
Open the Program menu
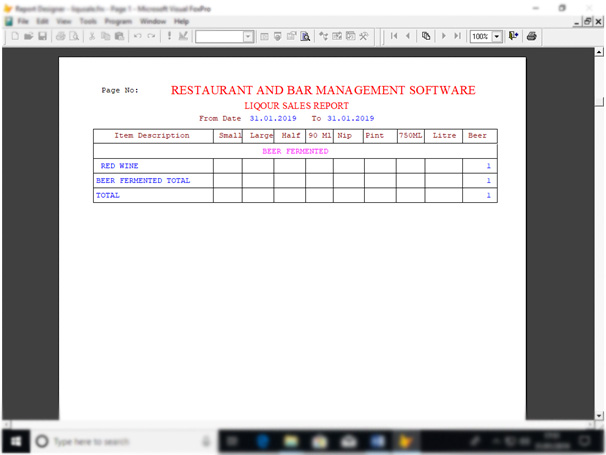[x=118, y=21]
